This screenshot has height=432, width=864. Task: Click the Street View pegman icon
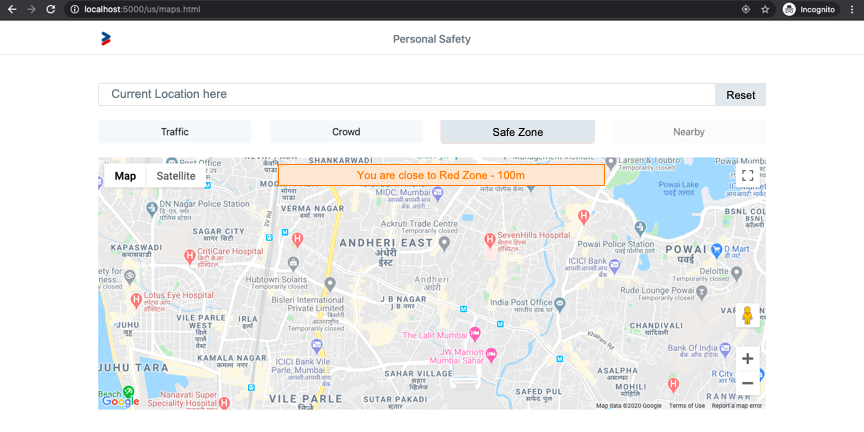point(747,315)
